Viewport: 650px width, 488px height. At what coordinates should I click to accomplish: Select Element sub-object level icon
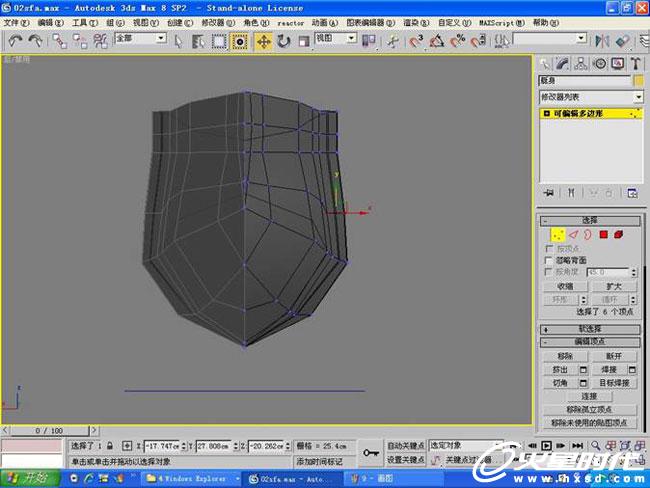tap(618, 235)
